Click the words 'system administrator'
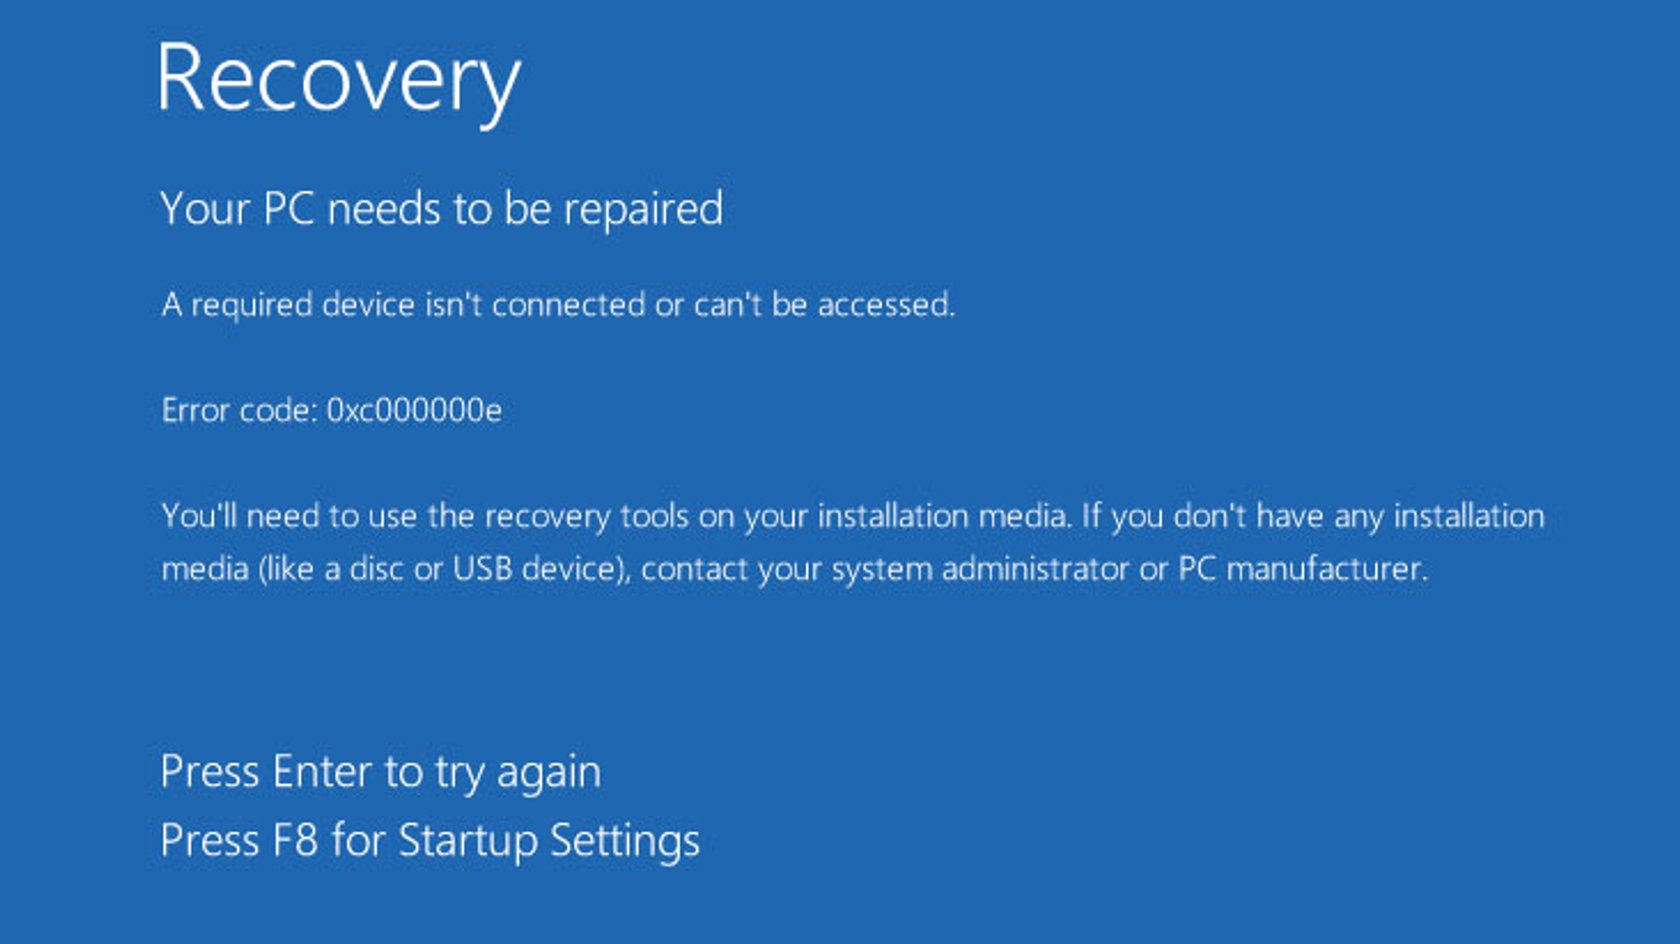Screen dimensions: 1680x944 980,570
